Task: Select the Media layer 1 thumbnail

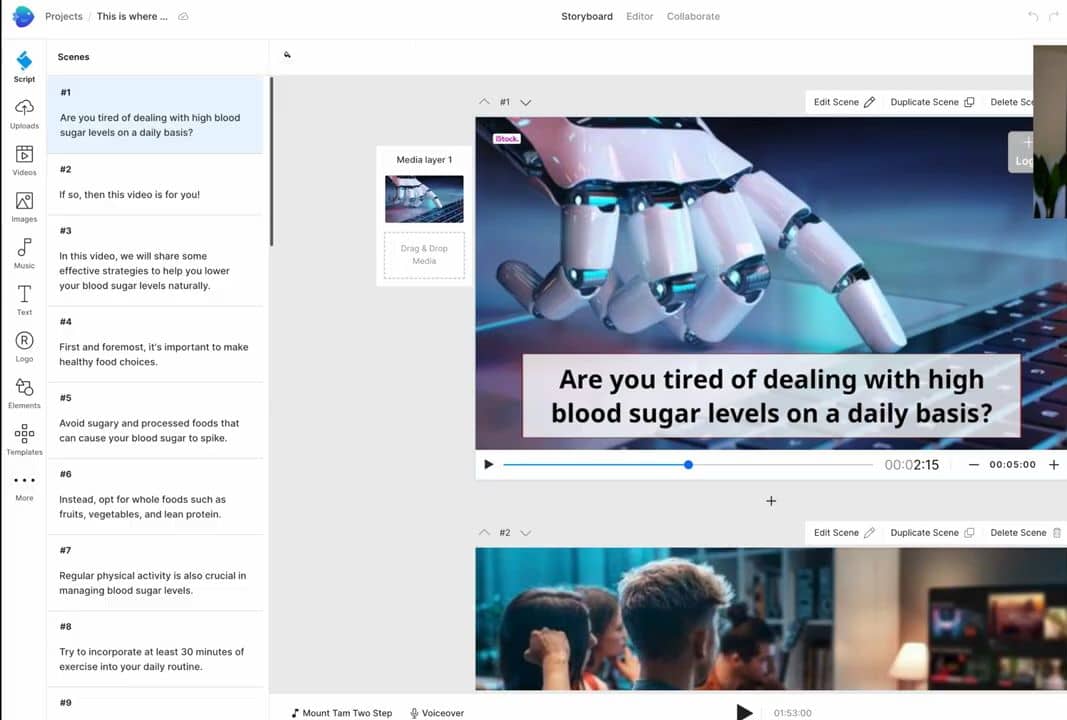Action: [x=424, y=199]
